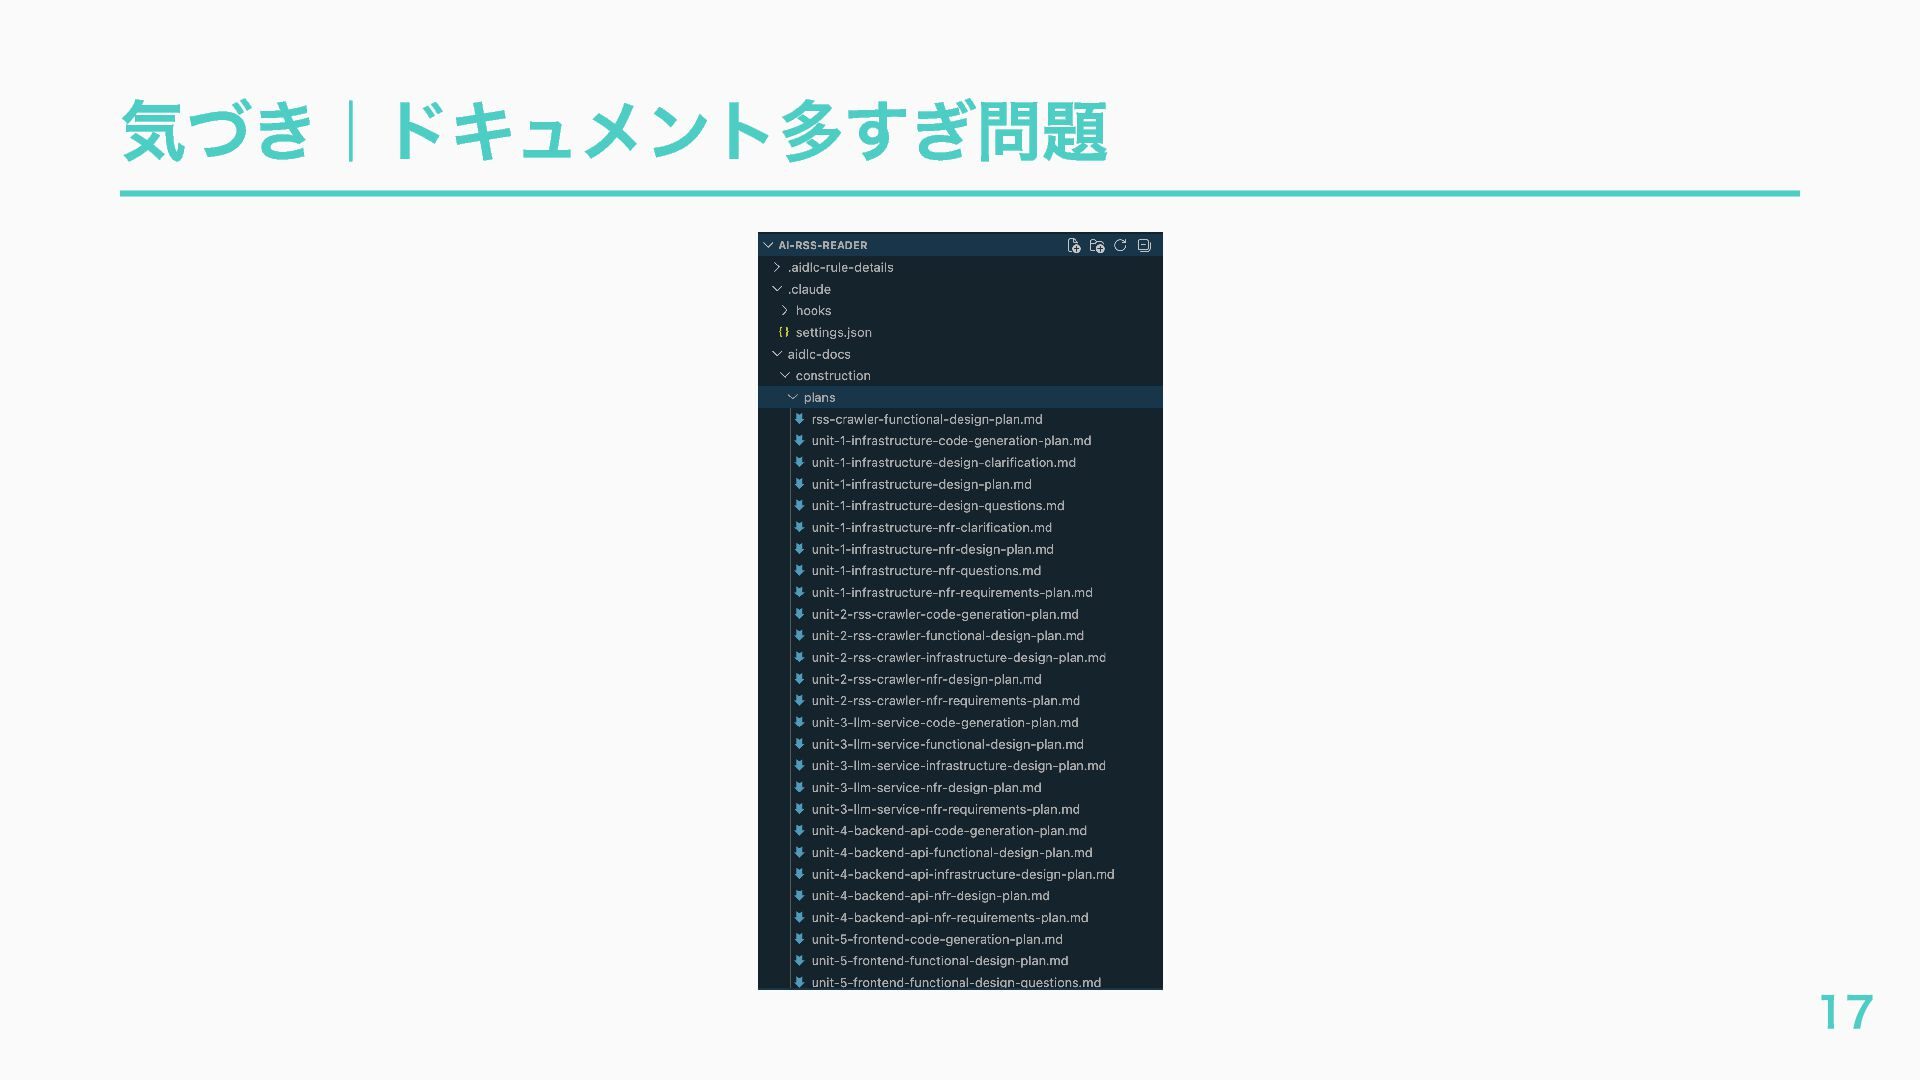Open unit-4-backend-api-functional-design-plan.md
This screenshot has width=1920, height=1080.
click(951, 853)
